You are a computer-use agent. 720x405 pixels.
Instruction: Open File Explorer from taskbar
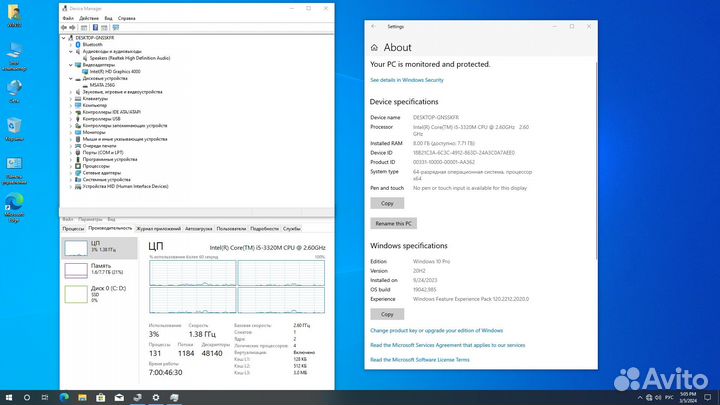click(82, 398)
